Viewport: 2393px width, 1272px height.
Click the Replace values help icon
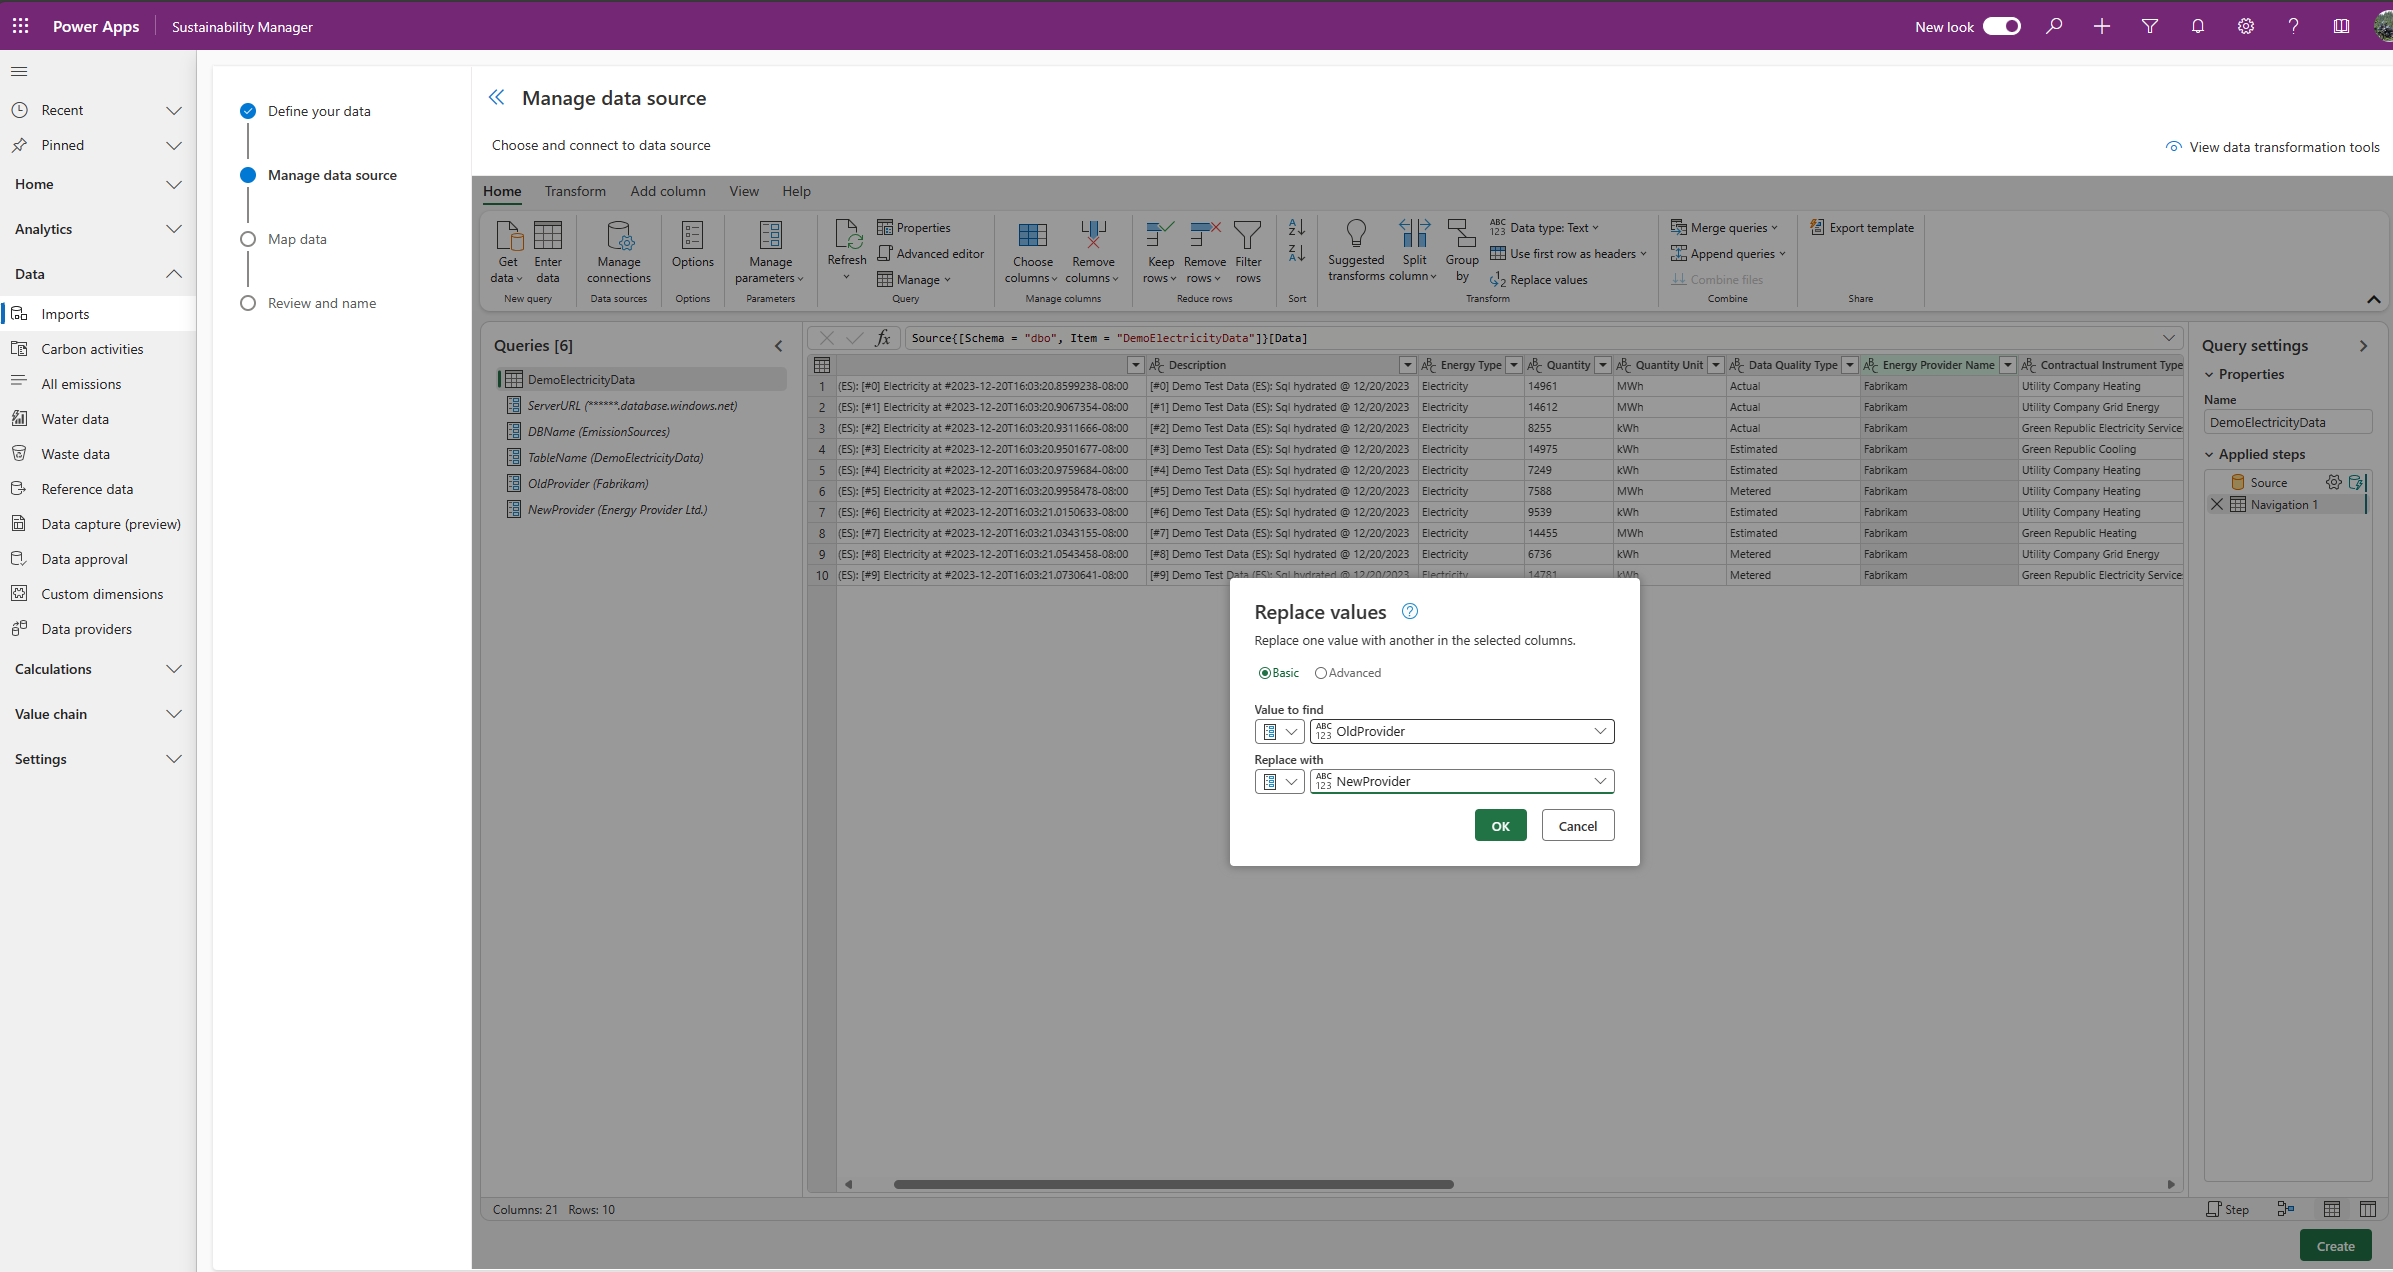click(x=1410, y=611)
